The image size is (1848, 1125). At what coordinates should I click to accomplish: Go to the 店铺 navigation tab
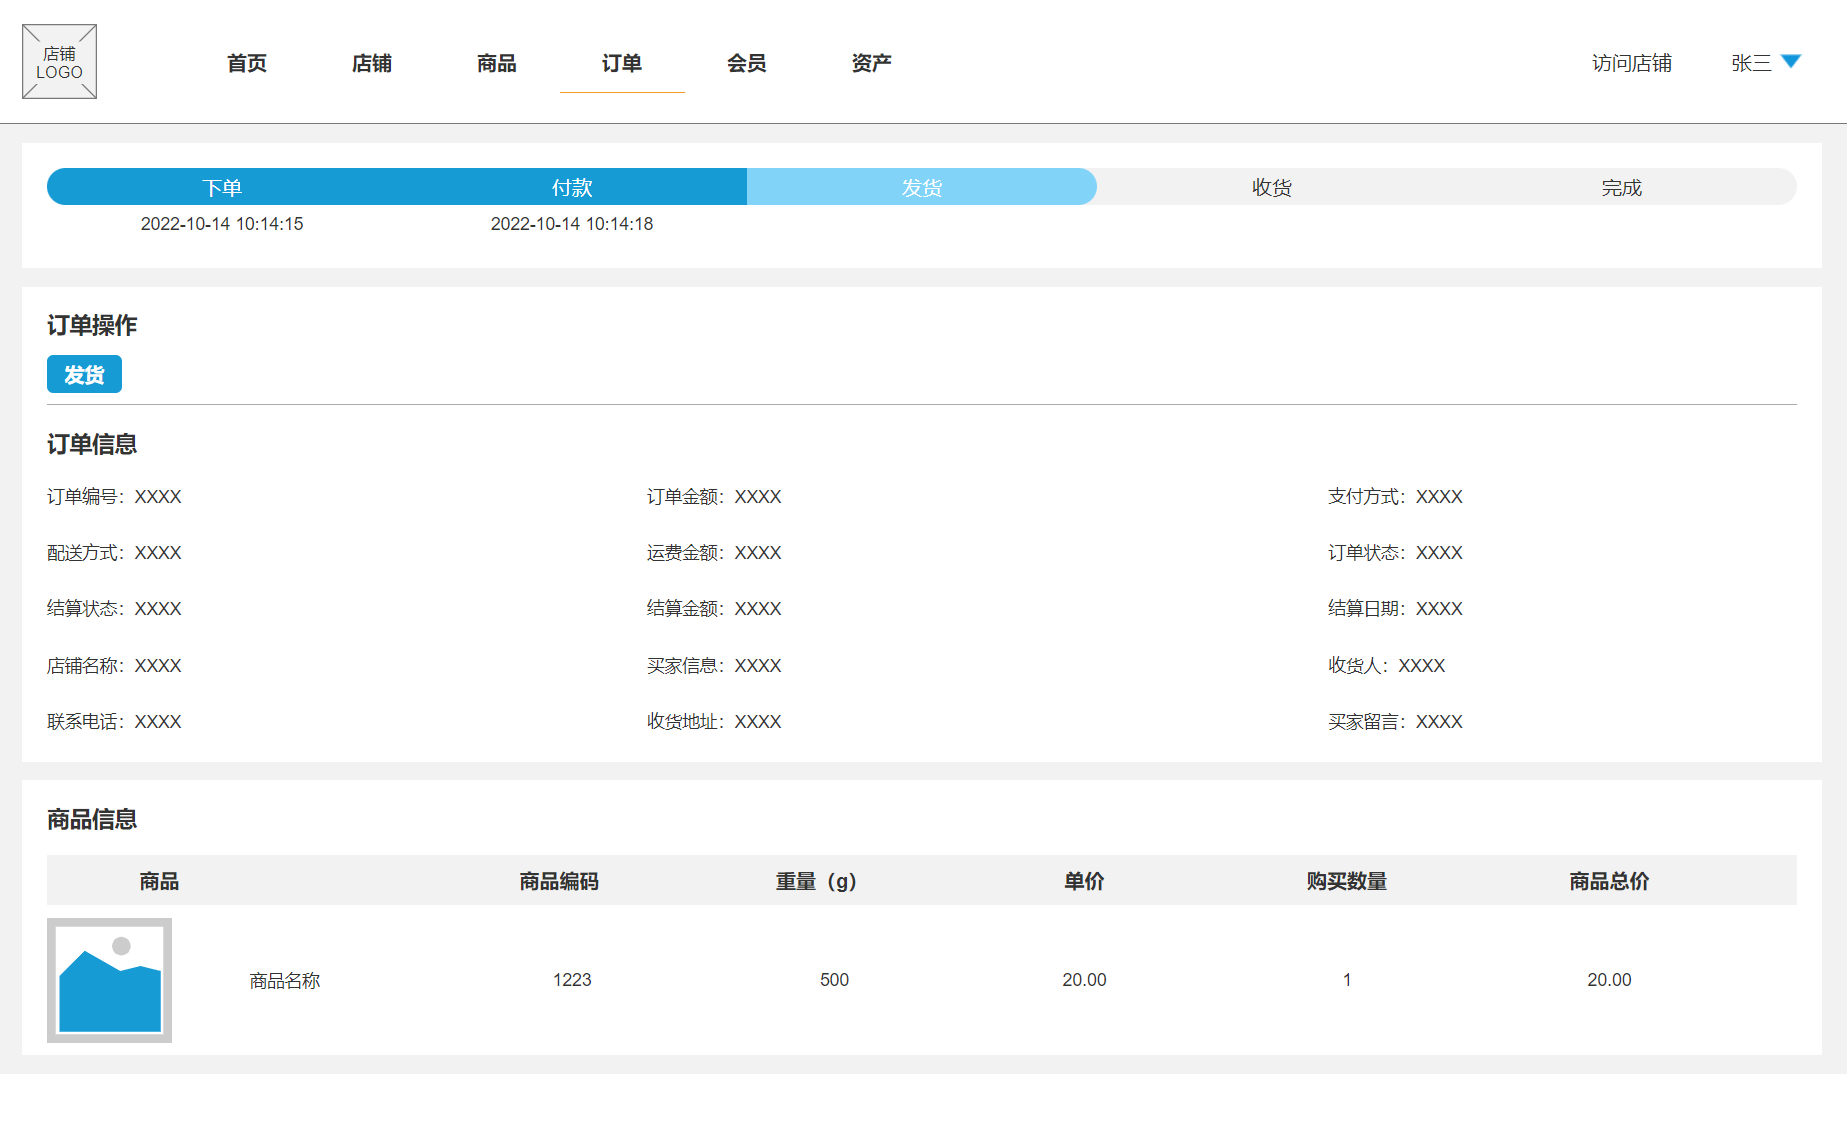coord(372,63)
